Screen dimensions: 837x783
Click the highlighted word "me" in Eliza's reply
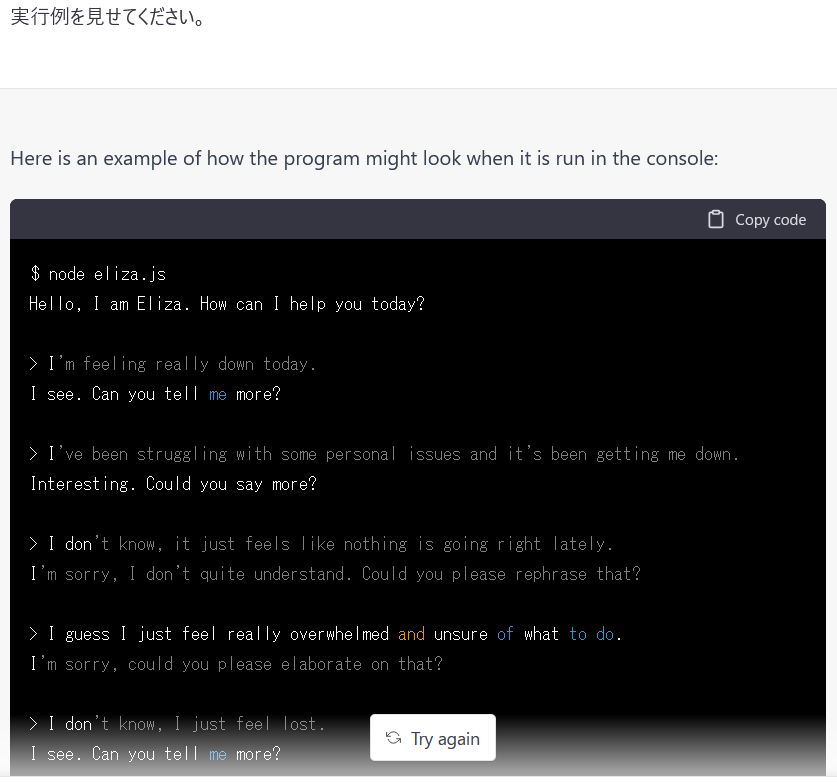(217, 393)
